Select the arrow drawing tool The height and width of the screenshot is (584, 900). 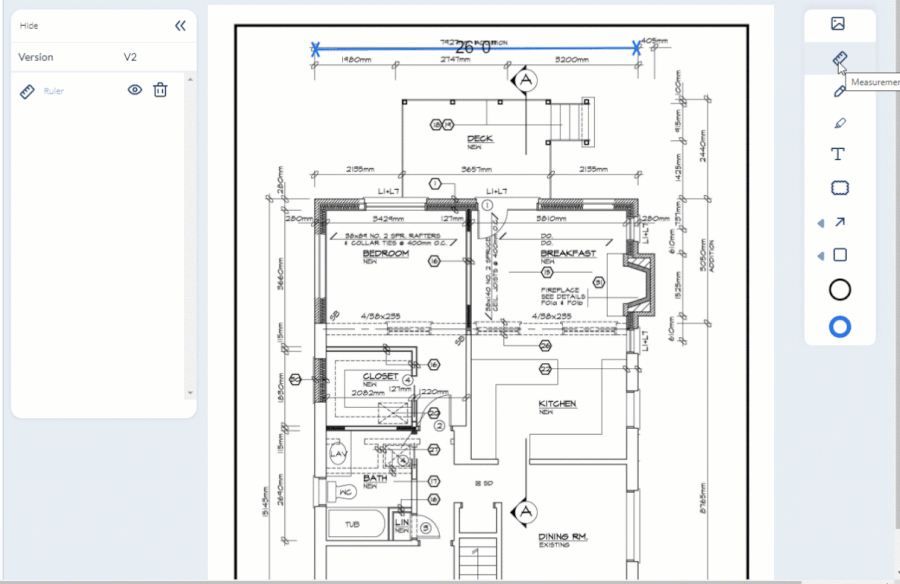pyautogui.click(x=840, y=222)
